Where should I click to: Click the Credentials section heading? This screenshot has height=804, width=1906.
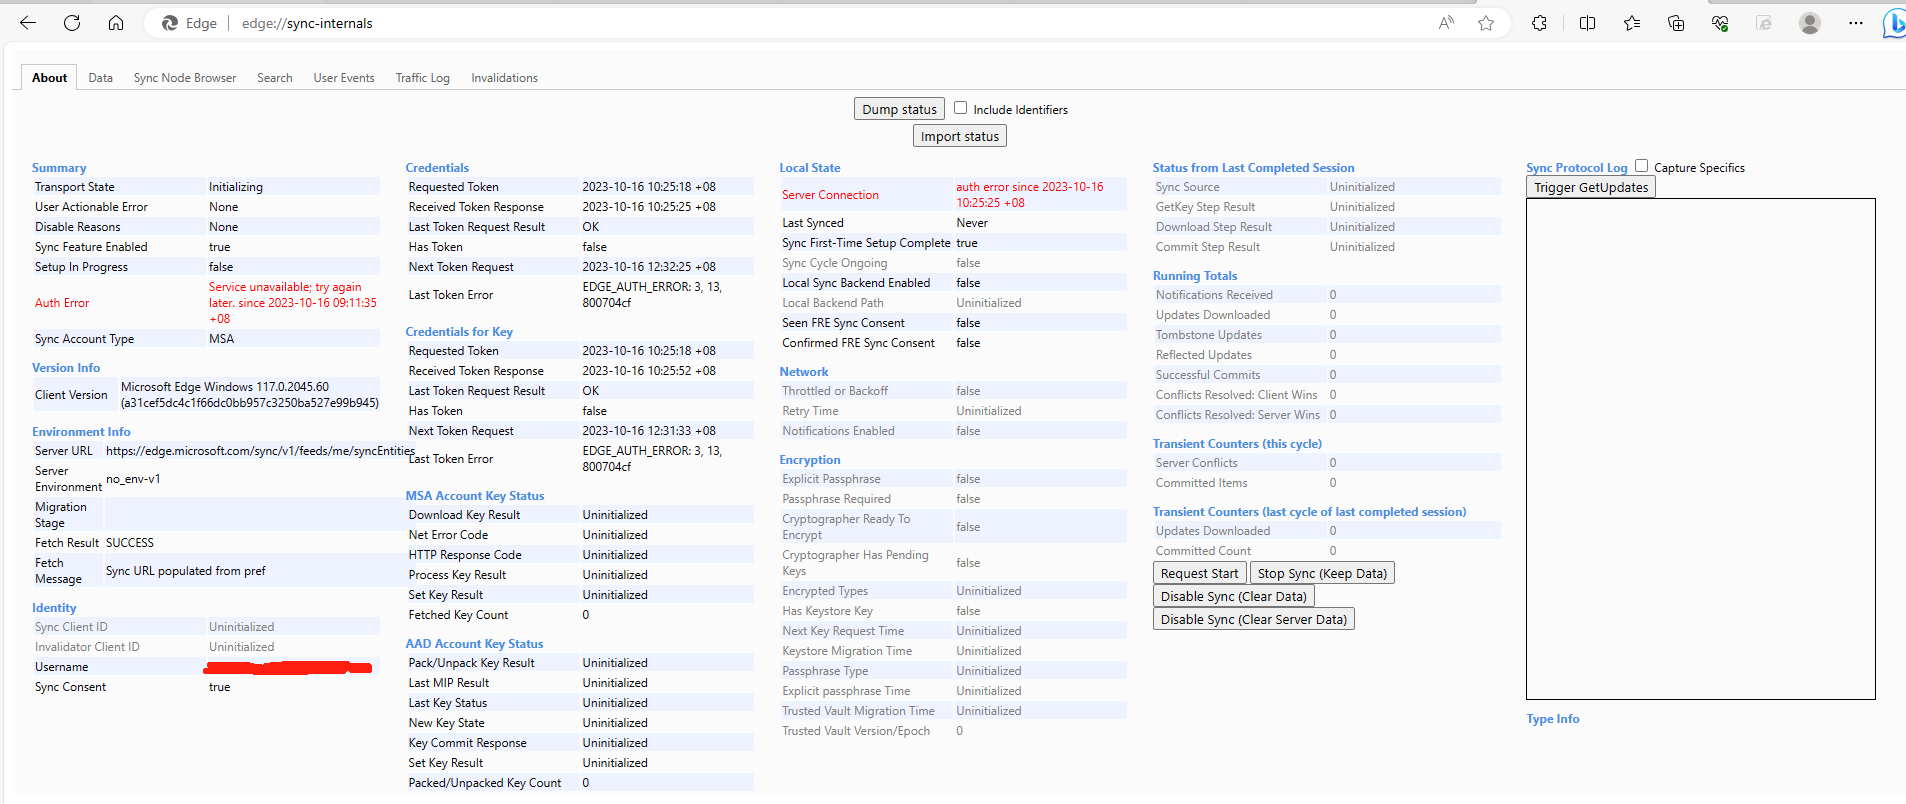(x=437, y=167)
